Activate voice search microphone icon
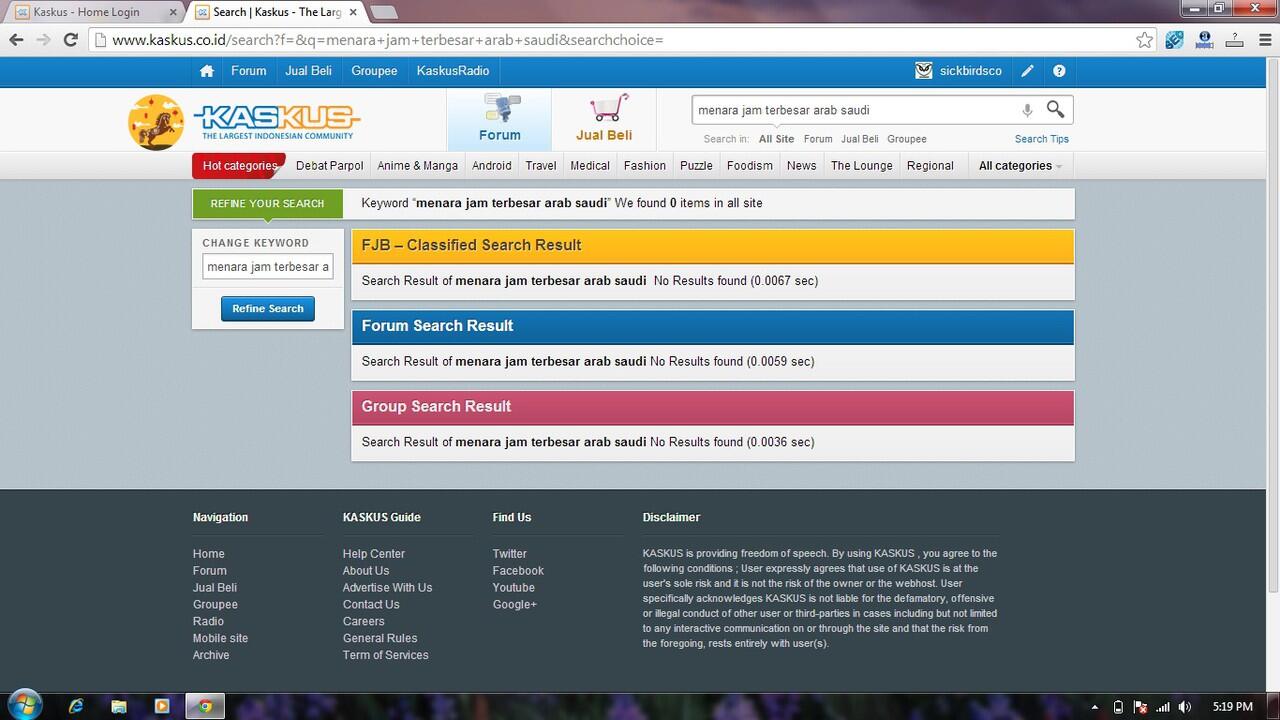Image resolution: width=1280 pixels, height=720 pixels. pyautogui.click(x=1026, y=110)
